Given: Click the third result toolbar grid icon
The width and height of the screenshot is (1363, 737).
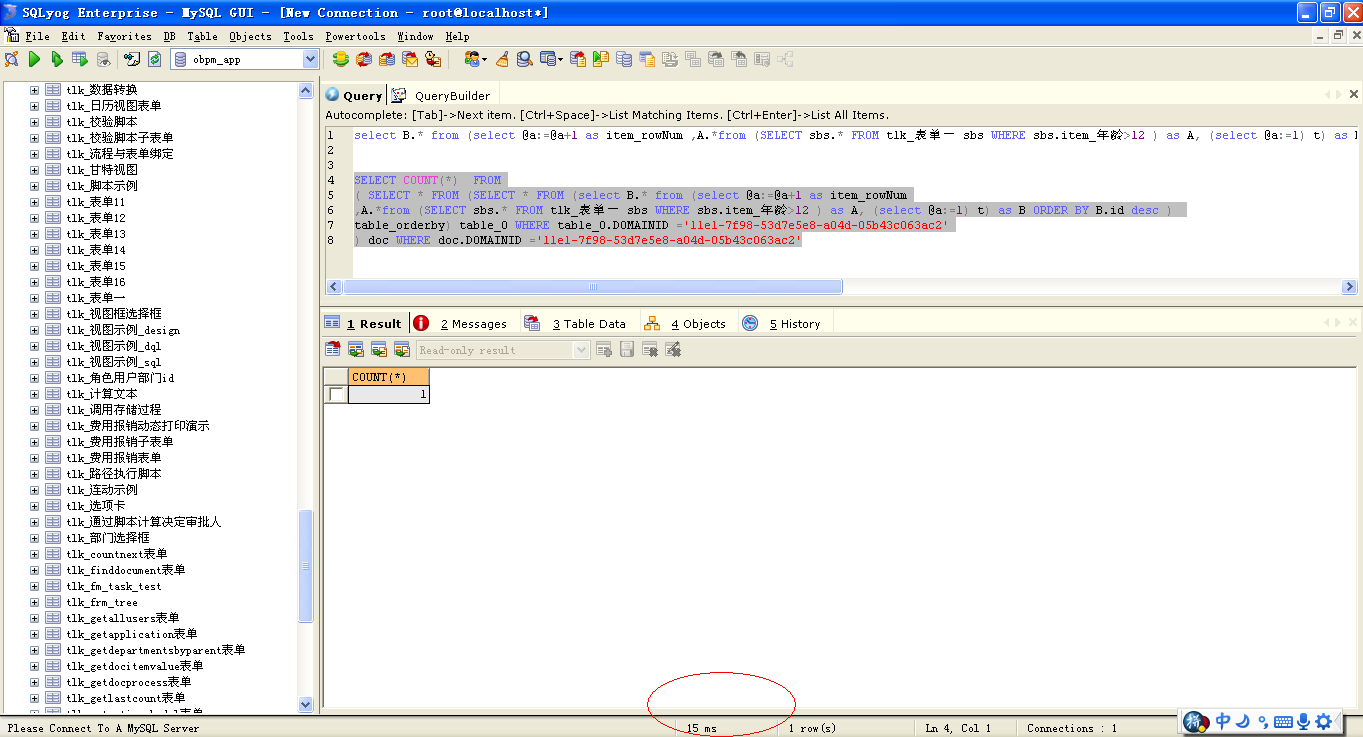Looking at the screenshot, I should [x=379, y=349].
